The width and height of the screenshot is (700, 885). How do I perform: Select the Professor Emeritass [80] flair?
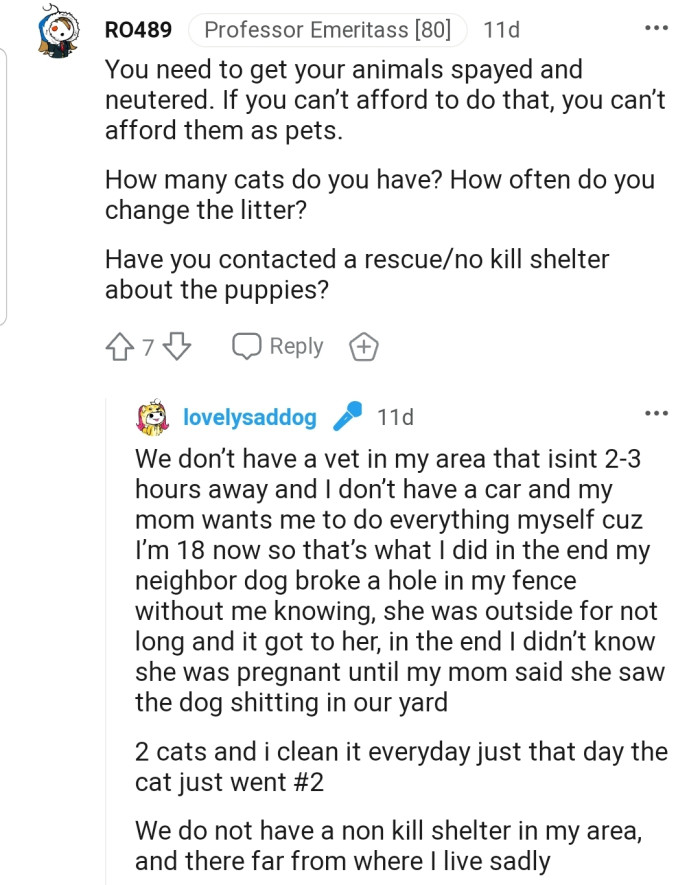tap(326, 30)
